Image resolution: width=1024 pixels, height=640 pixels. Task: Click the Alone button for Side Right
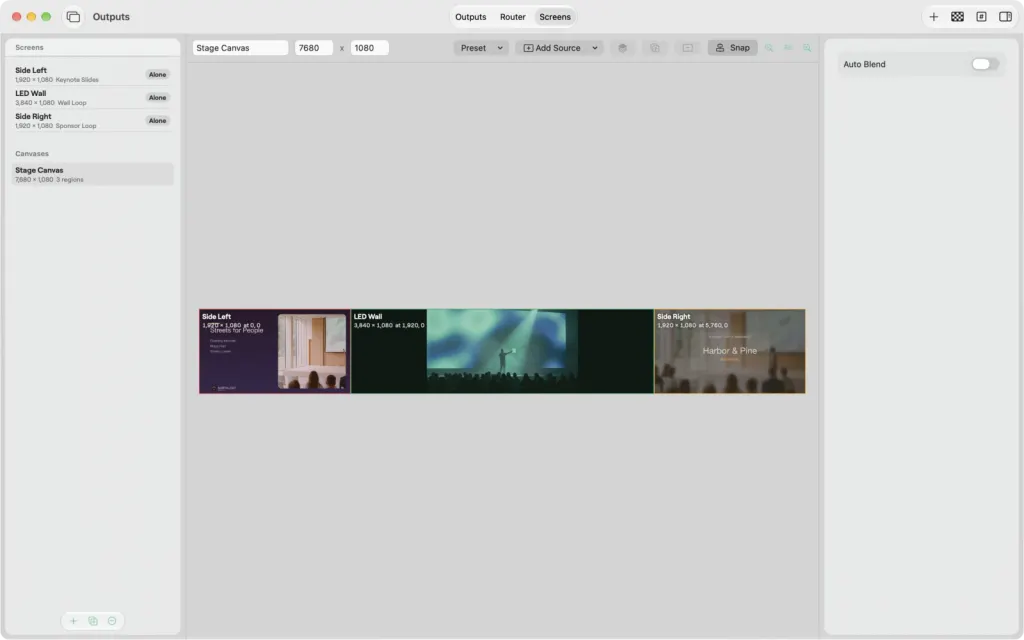(x=157, y=121)
